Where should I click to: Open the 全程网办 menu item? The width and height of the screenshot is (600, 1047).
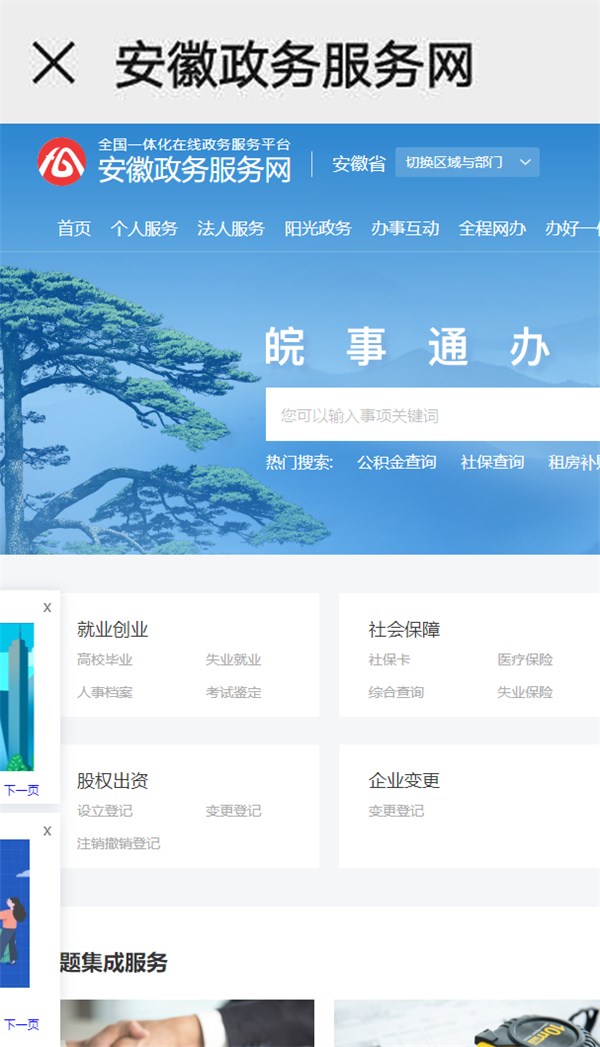pyautogui.click(x=492, y=228)
